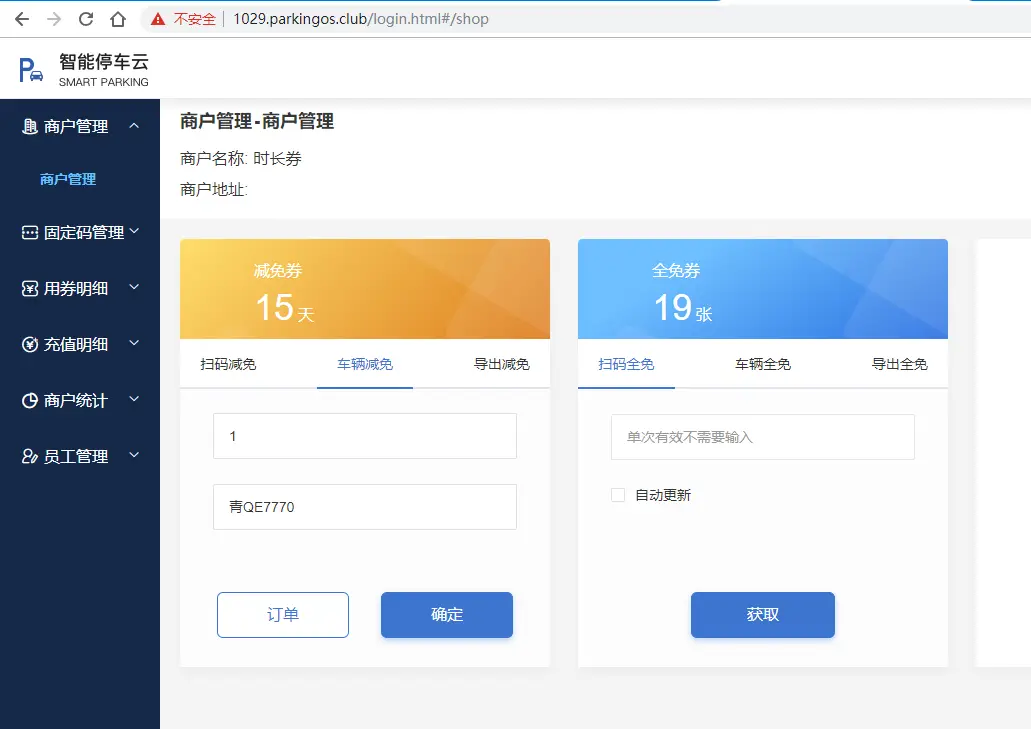Click the 商户统计 pie chart icon
Image resolution: width=1031 pixels, height=729 pixels.
point(30,401)
